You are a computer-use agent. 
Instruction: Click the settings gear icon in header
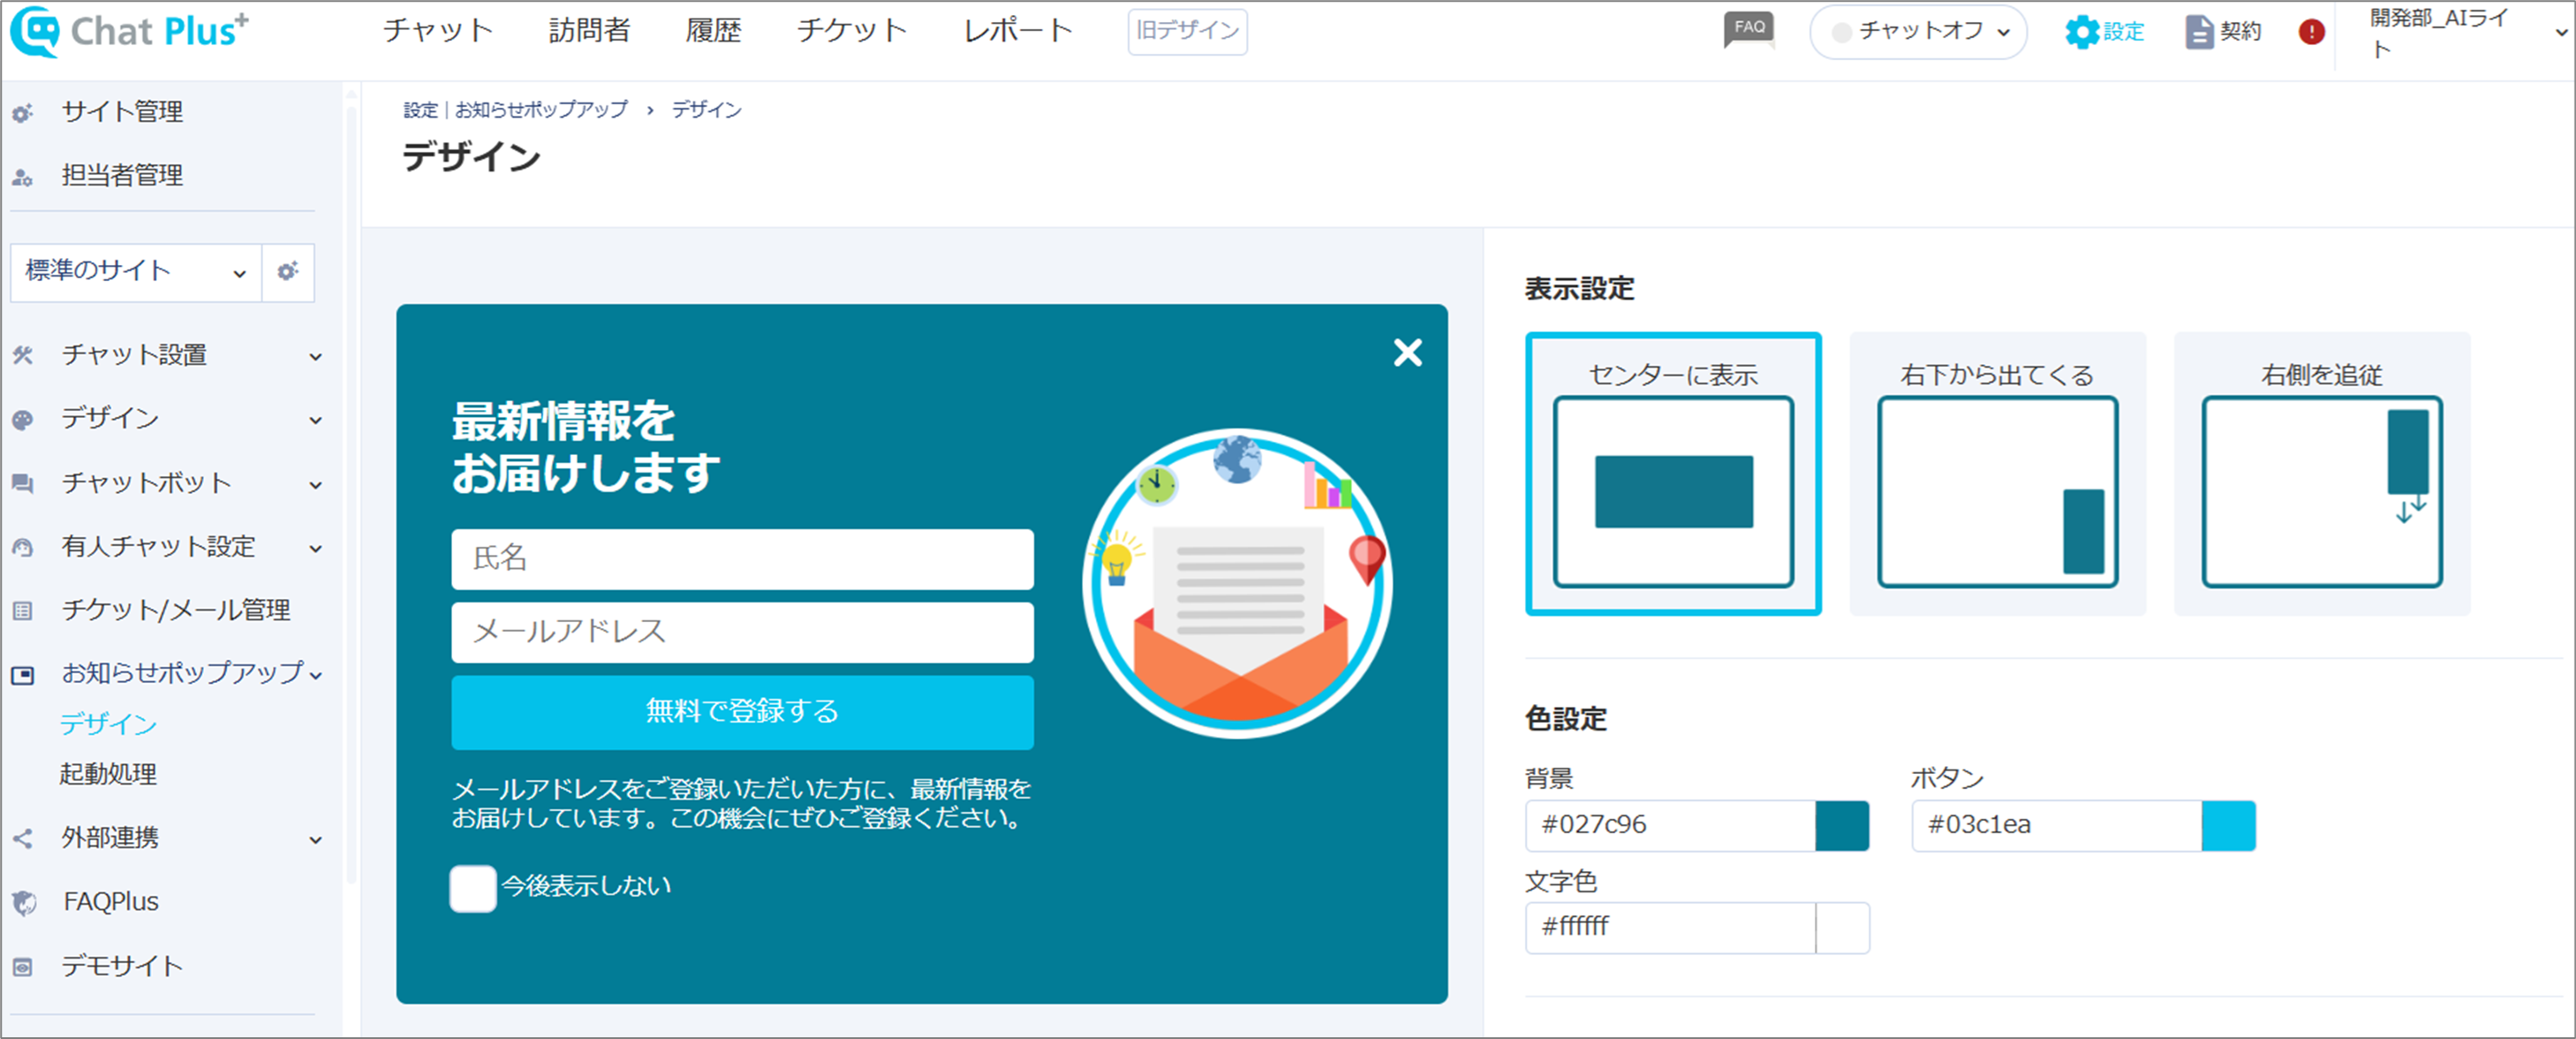point(2081,32)
